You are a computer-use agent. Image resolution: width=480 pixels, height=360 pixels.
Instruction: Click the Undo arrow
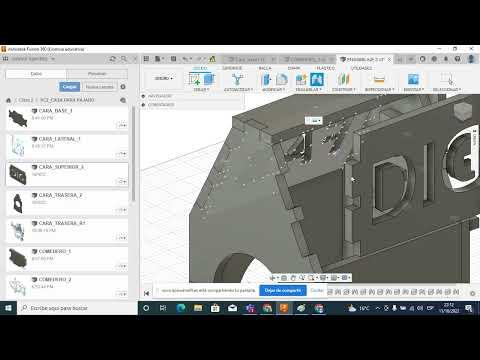coord(185,59)
